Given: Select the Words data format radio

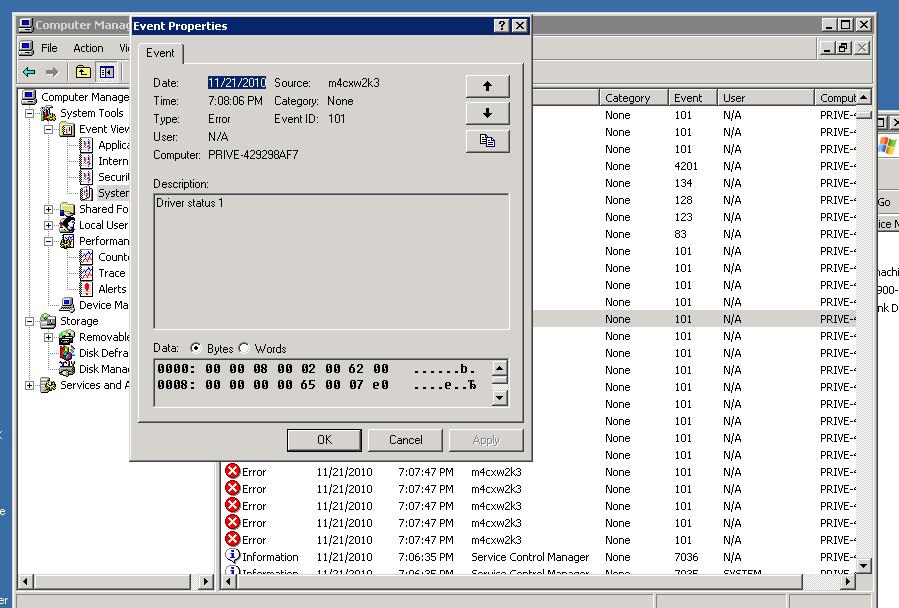Looking at the screenshot, I should 244,348.
